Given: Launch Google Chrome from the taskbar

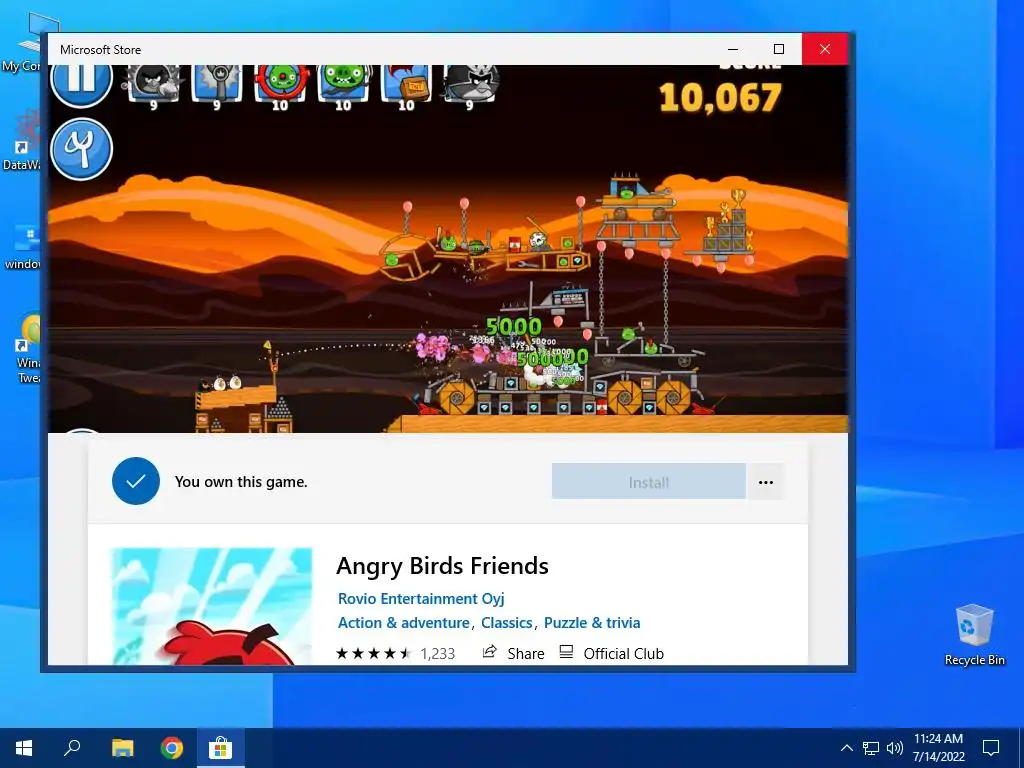Looking at the screenshot, I should click(172, 748).
